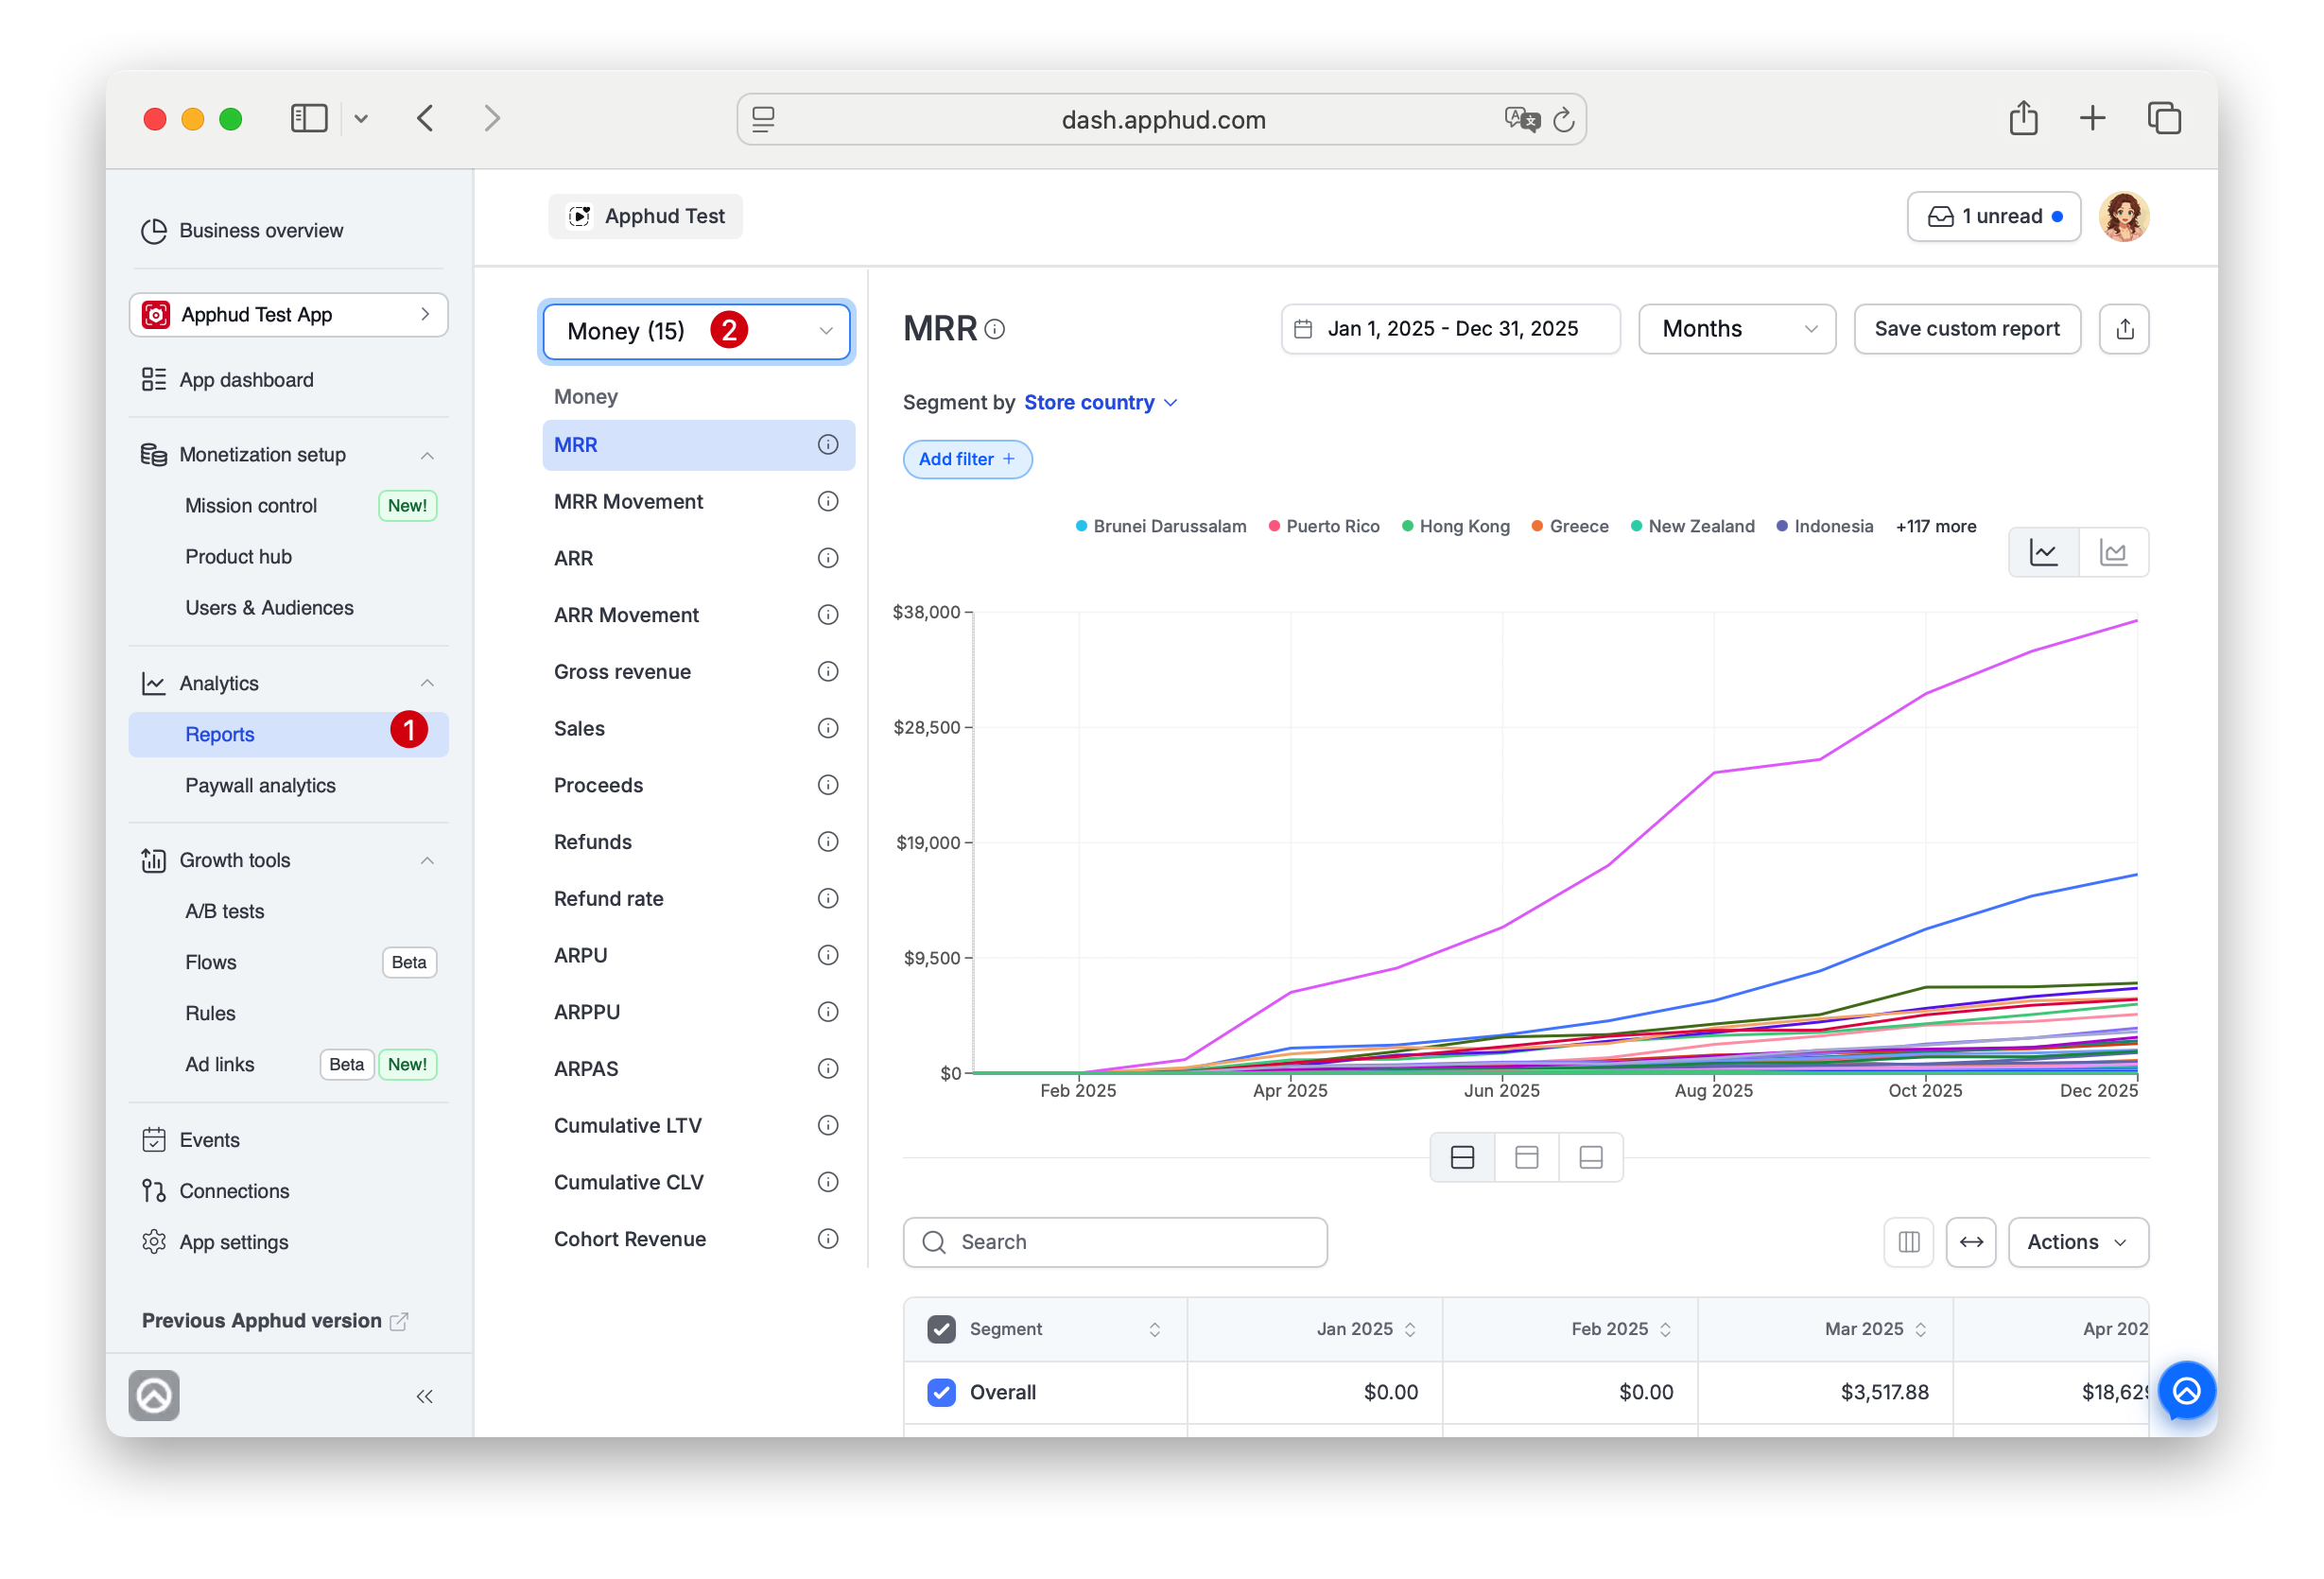The width and height of the screenshot is (2324, 1579).
Task: Go back in Safari history
Action: coord(425,118)
